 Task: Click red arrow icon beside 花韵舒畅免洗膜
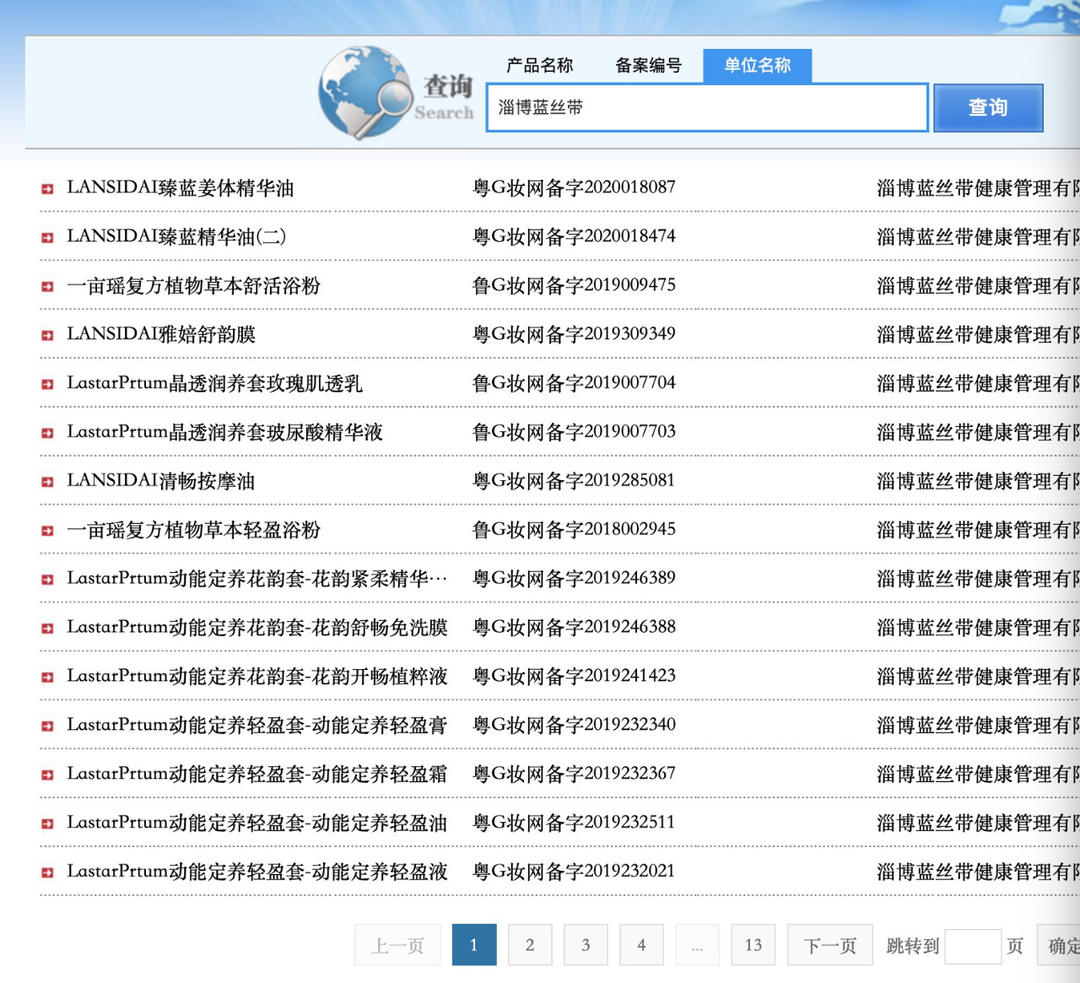click(x=47, y=629)
